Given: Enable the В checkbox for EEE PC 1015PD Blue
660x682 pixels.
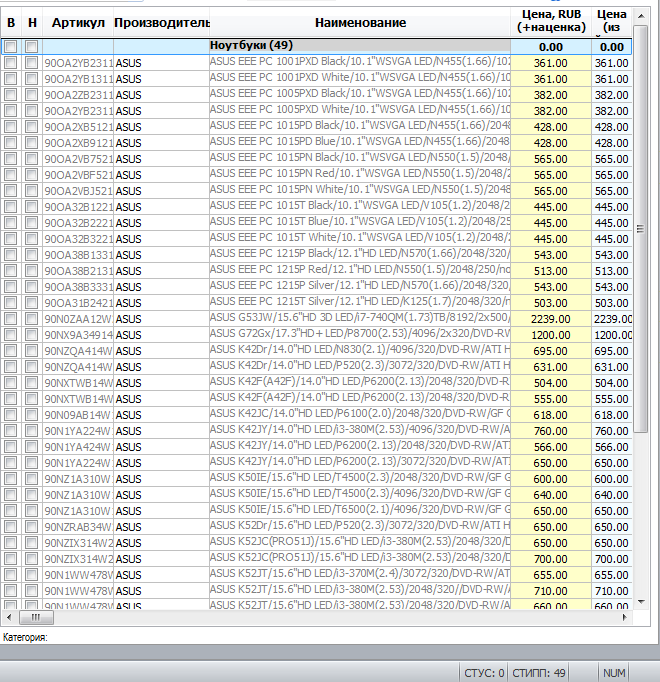Looking at the screenshot, I should click(11, 143).
